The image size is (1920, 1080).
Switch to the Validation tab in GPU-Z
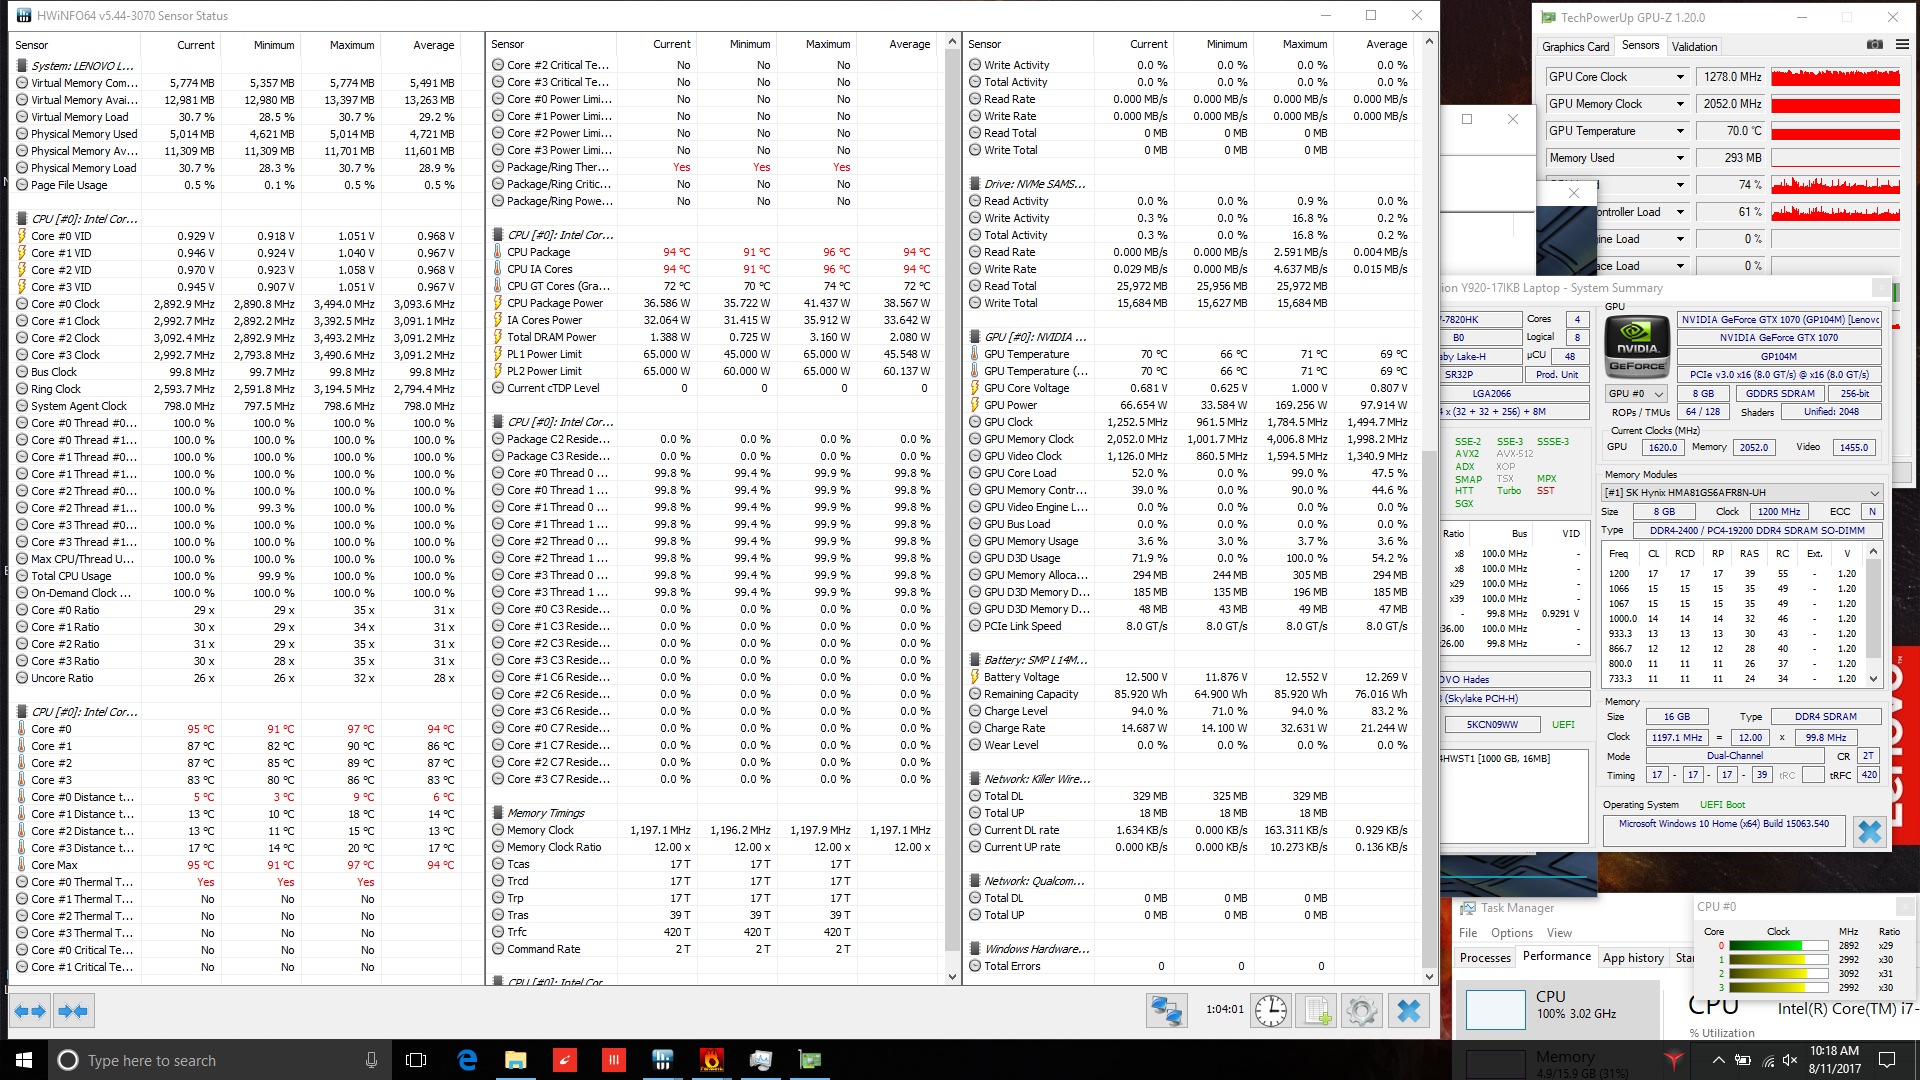point(1694,46)
